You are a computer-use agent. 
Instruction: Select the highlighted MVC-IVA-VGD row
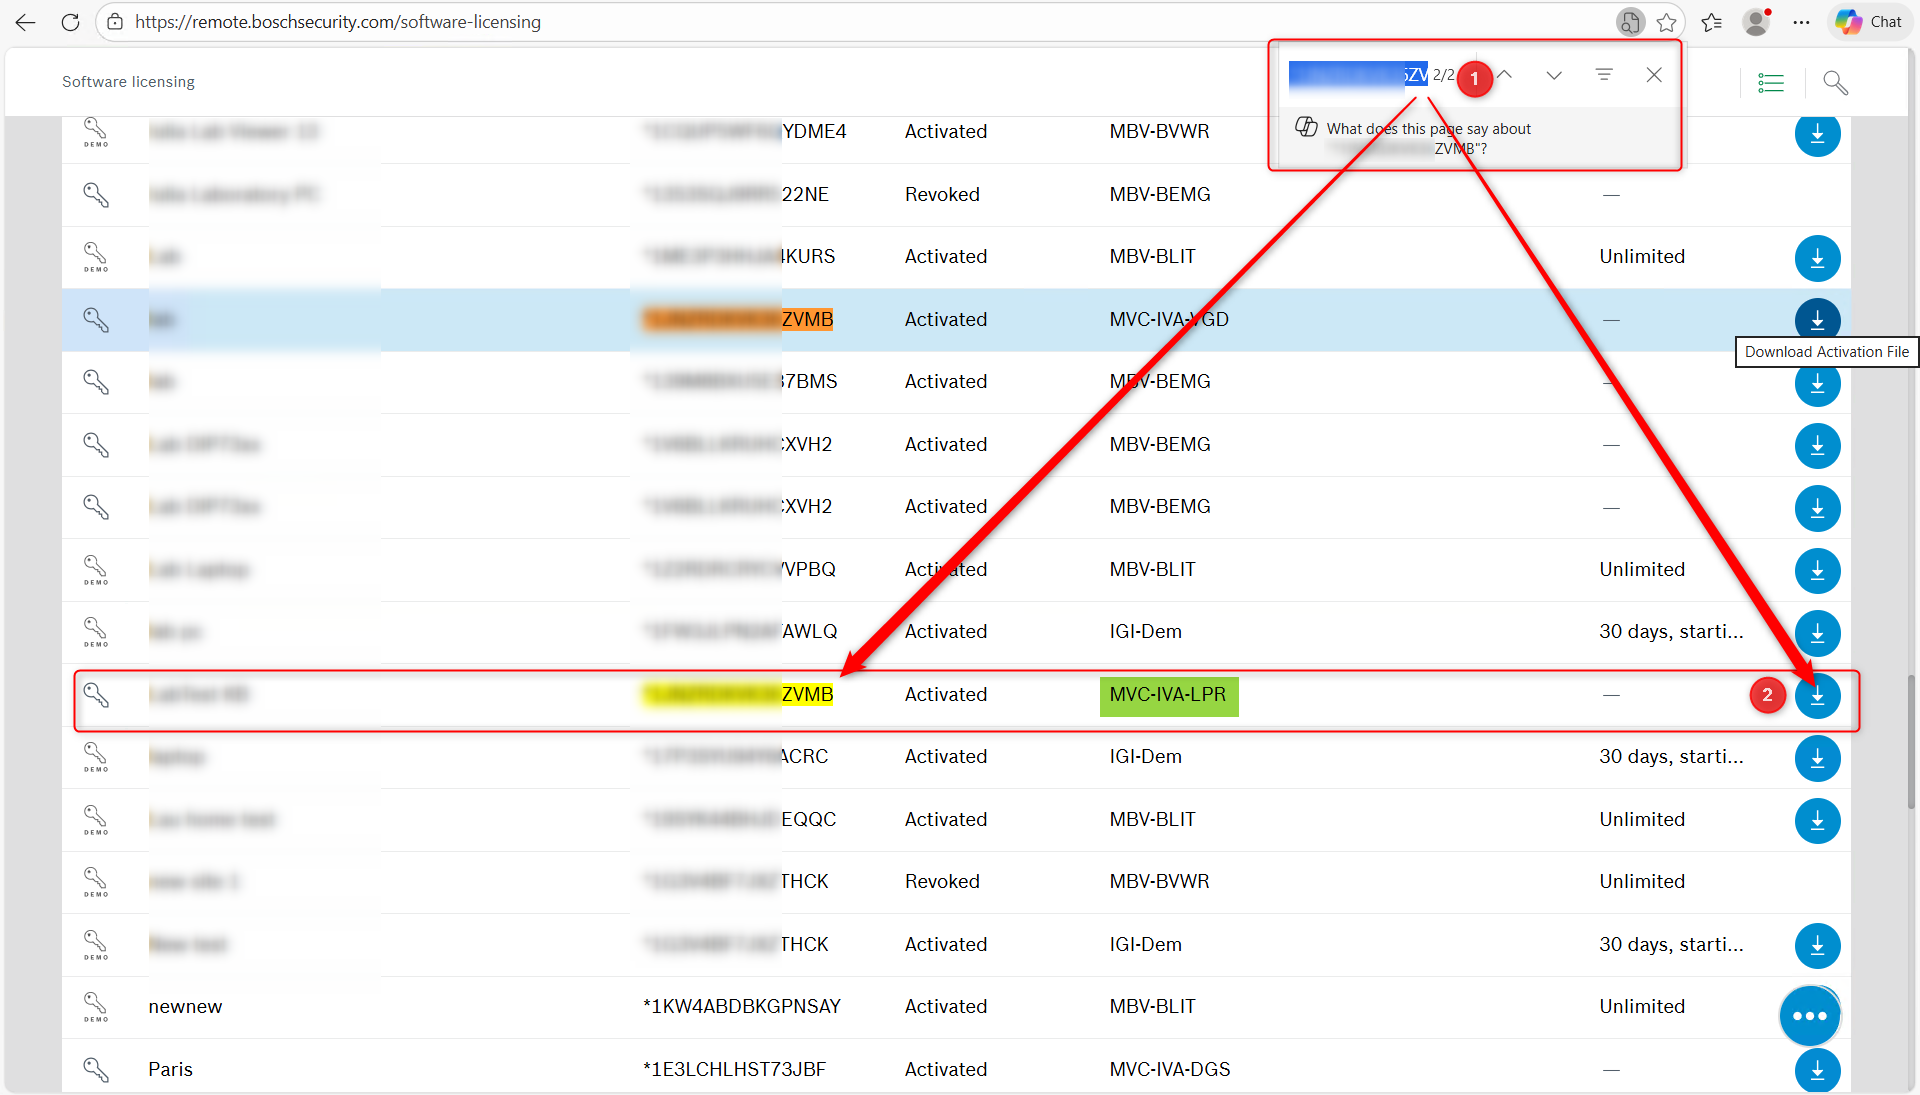[1000, 320]
